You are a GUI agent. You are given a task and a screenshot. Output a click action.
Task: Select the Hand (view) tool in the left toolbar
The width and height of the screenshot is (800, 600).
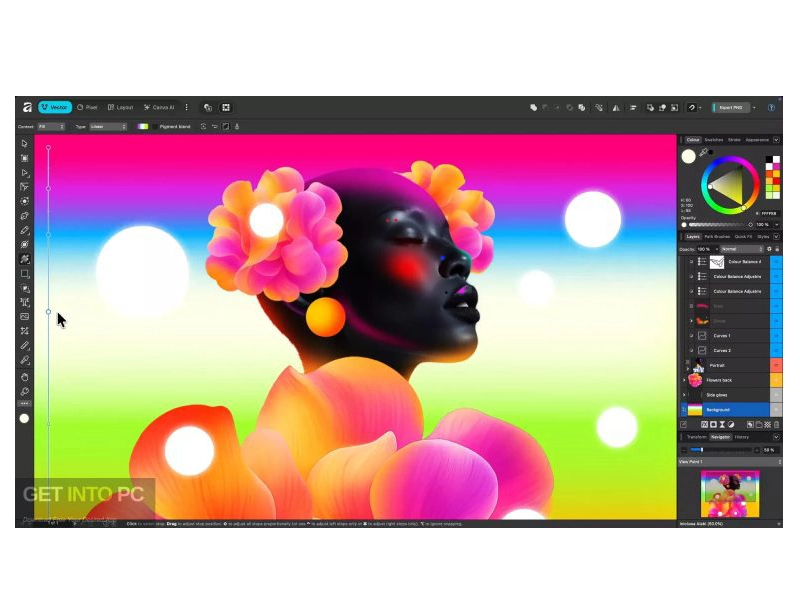(x=25, y=376)
